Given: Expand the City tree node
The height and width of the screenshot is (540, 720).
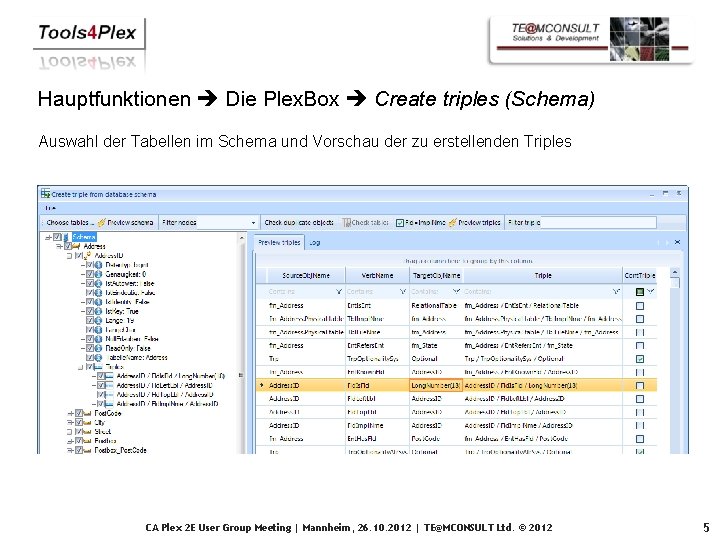Looking at the screenshot, I should point(70,422).
